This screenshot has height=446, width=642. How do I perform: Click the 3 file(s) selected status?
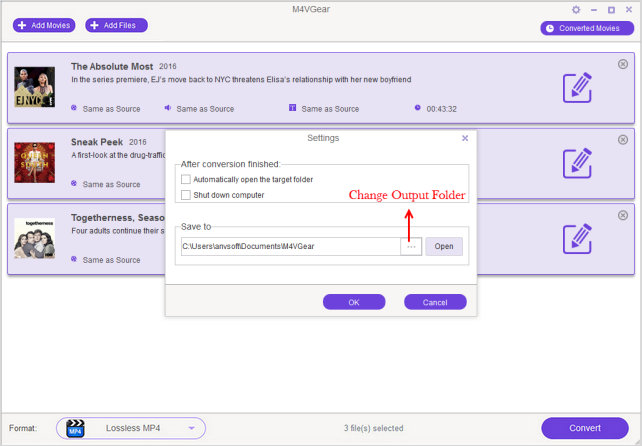[x=373, y=428]
